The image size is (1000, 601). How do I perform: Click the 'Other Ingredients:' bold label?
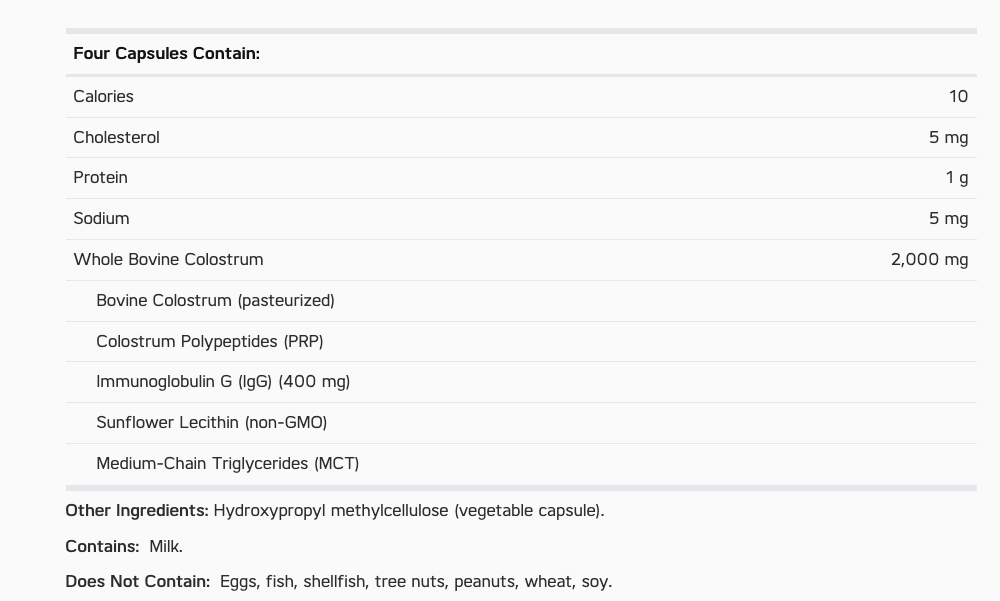137,511
